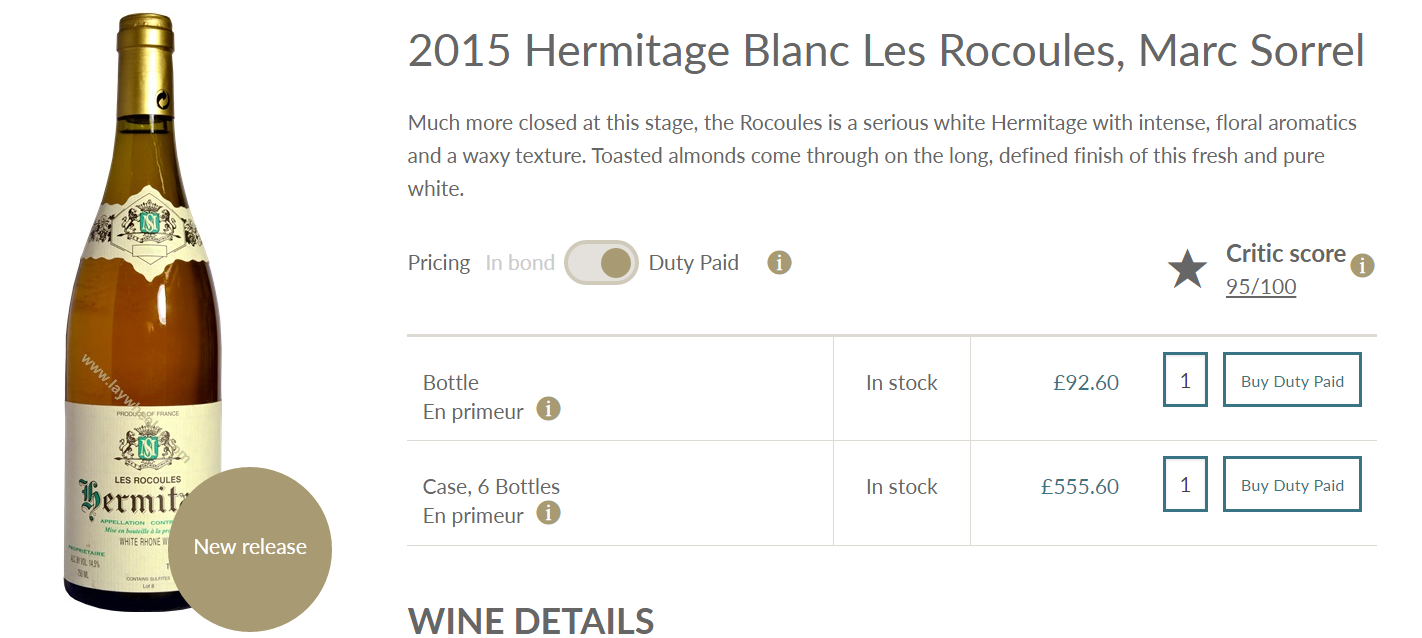The height and width of the screenshot is (638, 1422).
Task: Click the info icon beside Duty Paid pricing
Action: pyautogui.click(x=779, y=263)
